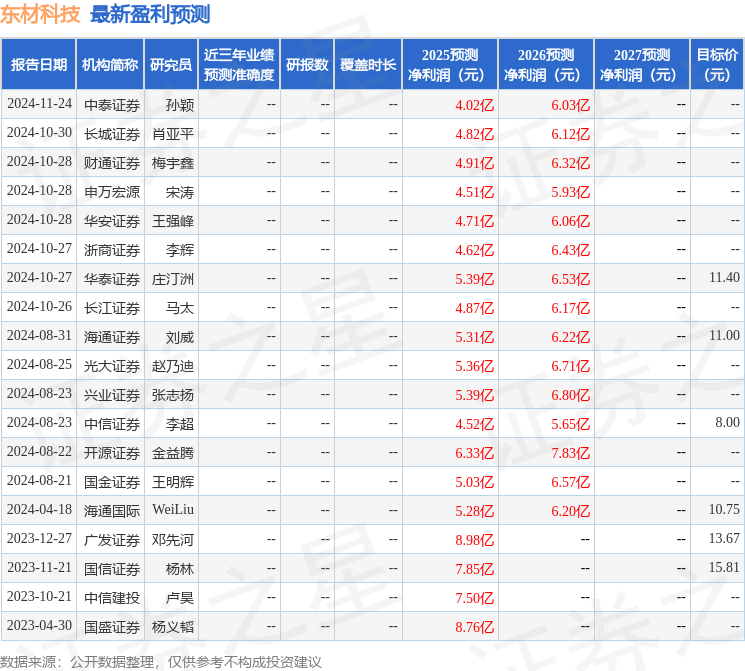Click the 中信建投 institution cell

click(112, 598)
